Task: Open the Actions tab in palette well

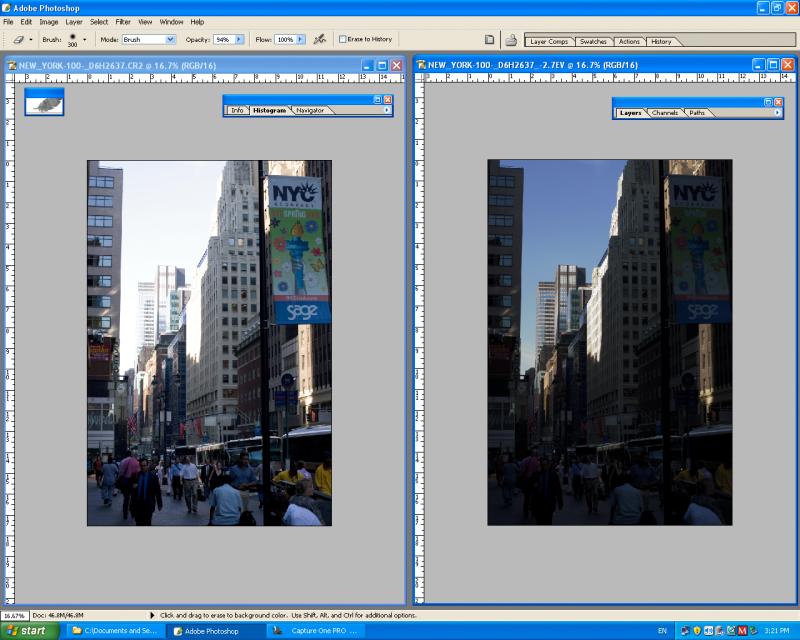Action: (x=629, y=42)
